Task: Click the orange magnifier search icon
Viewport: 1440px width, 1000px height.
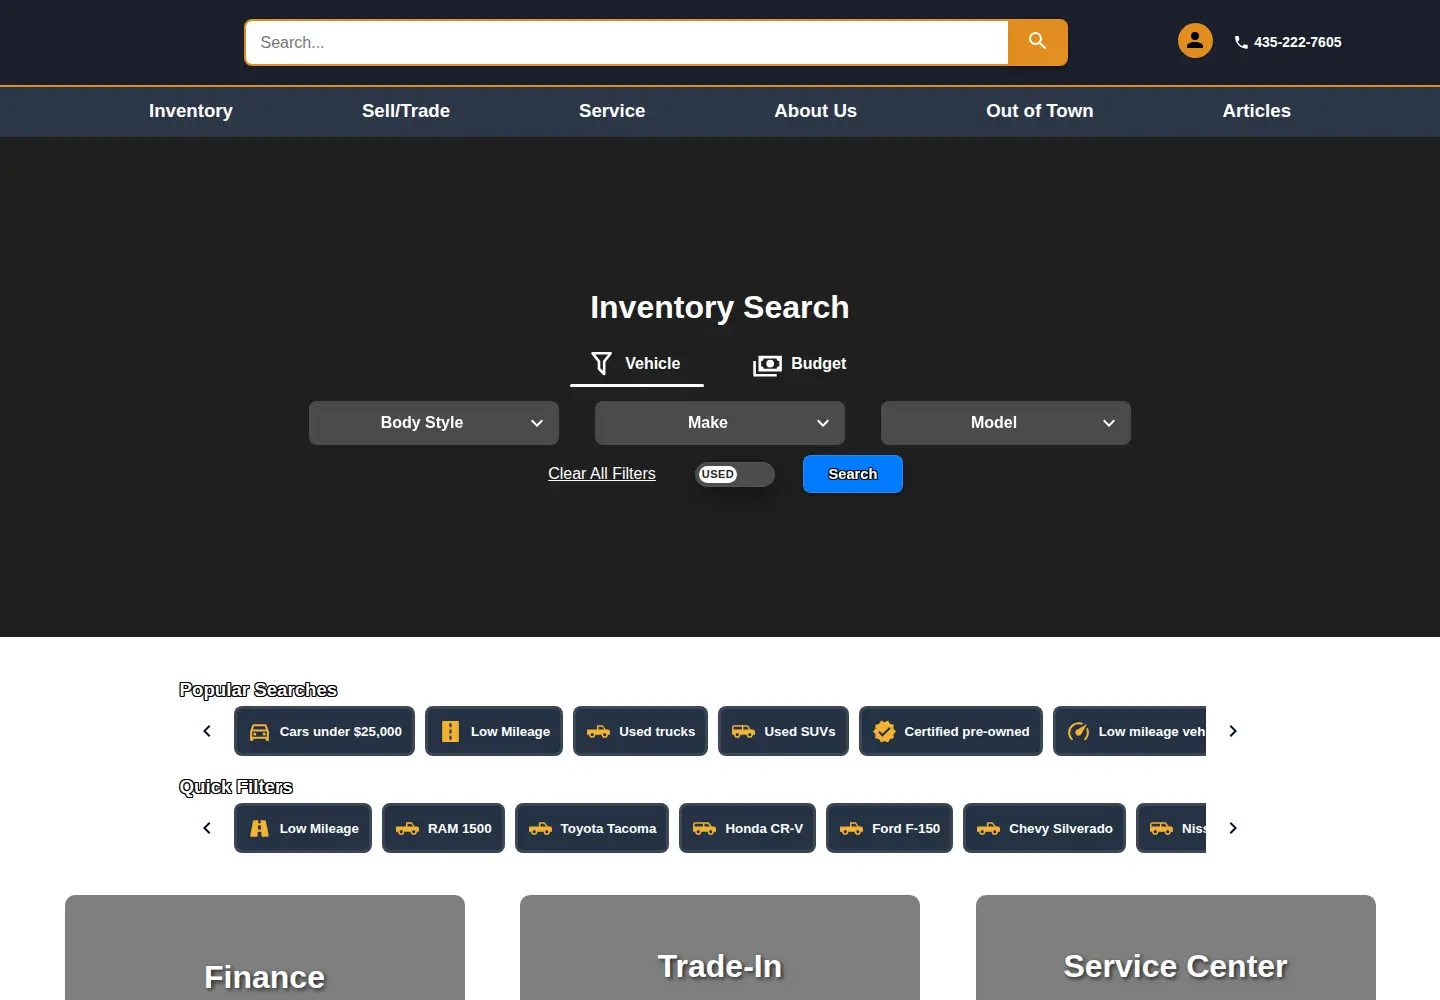Action: [1037, 42]
